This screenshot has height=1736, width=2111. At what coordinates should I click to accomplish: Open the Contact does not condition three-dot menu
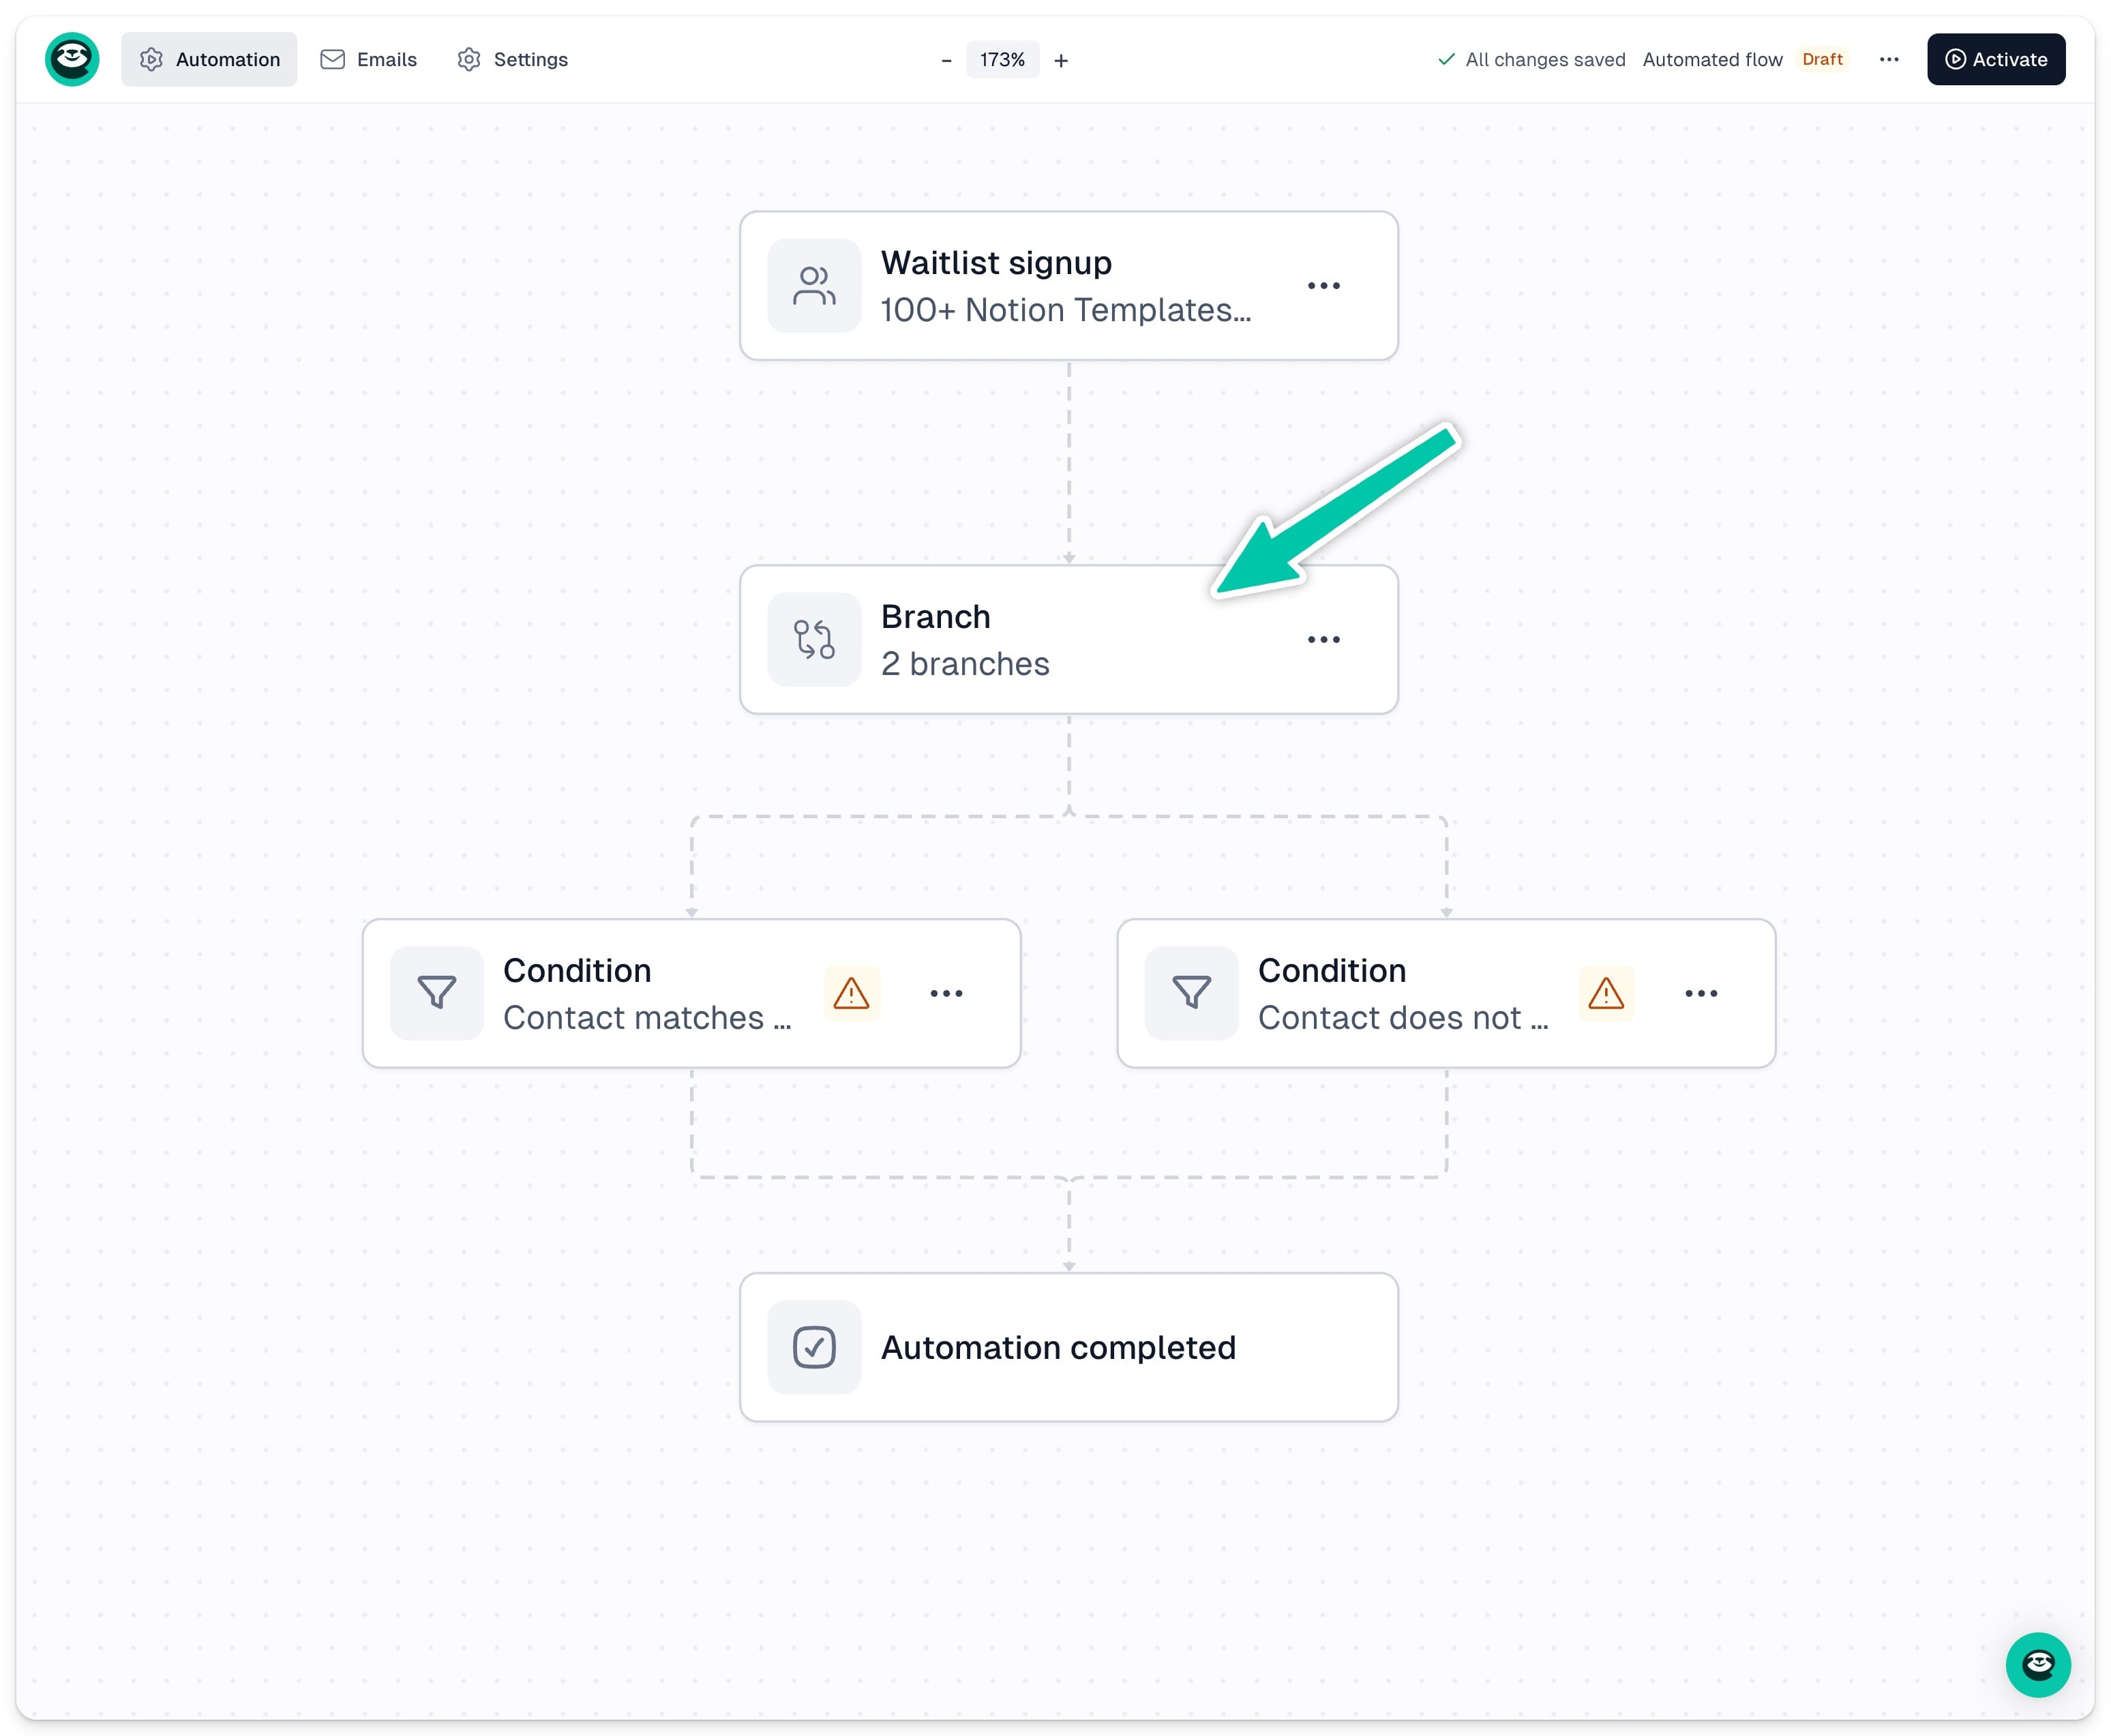click(x=1701, y=993)
